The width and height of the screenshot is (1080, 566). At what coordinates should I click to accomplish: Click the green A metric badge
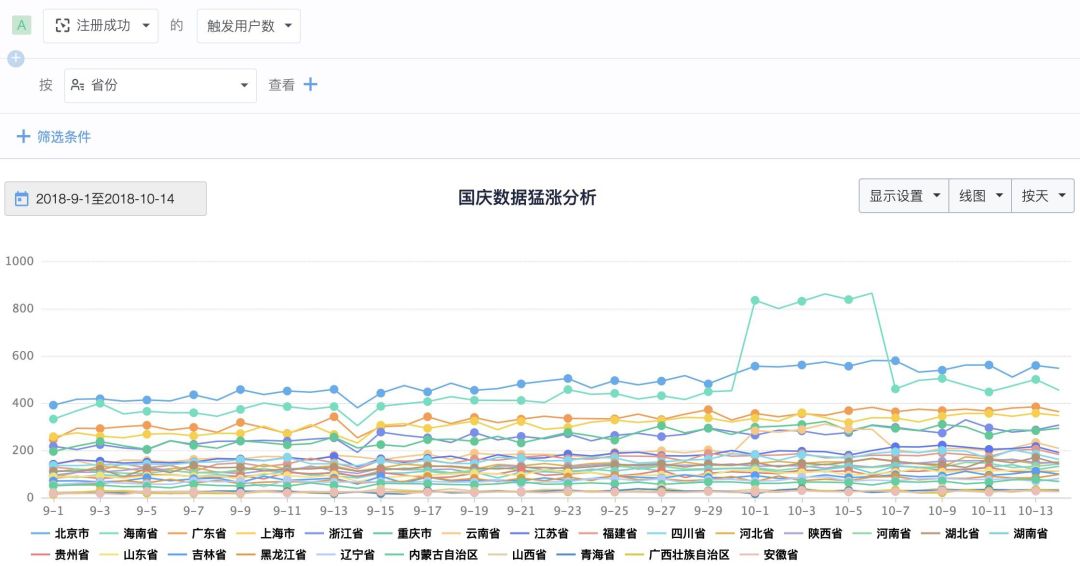tap(21, 26)
